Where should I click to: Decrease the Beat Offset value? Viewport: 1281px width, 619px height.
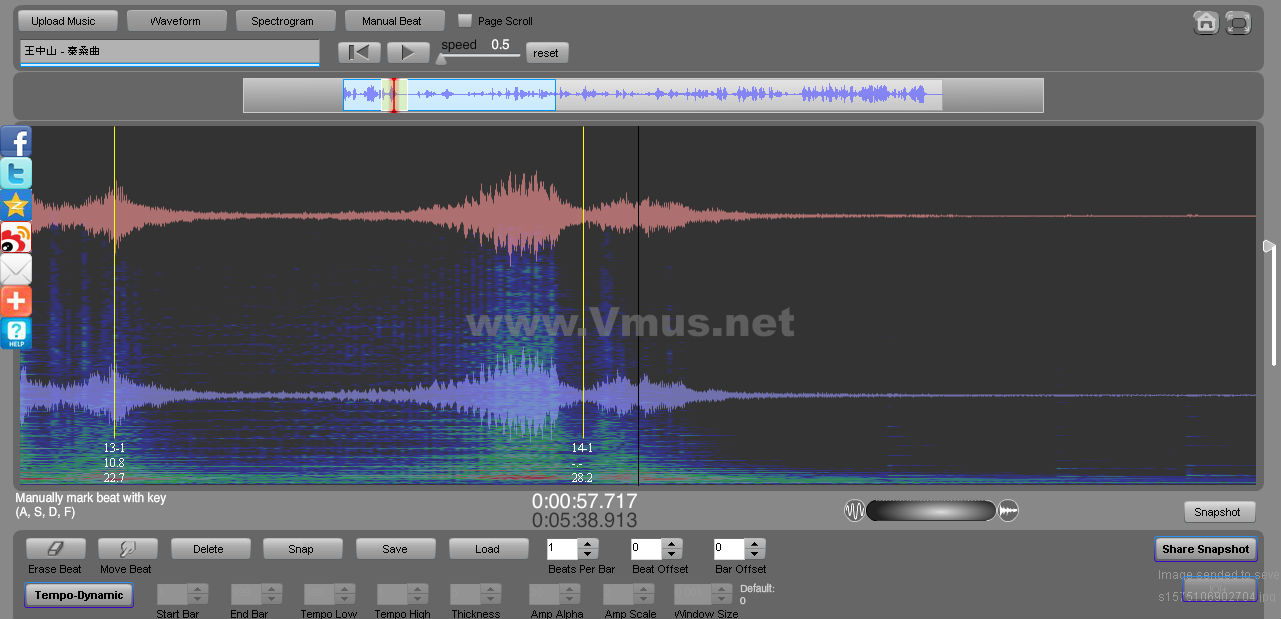(671, 554)
